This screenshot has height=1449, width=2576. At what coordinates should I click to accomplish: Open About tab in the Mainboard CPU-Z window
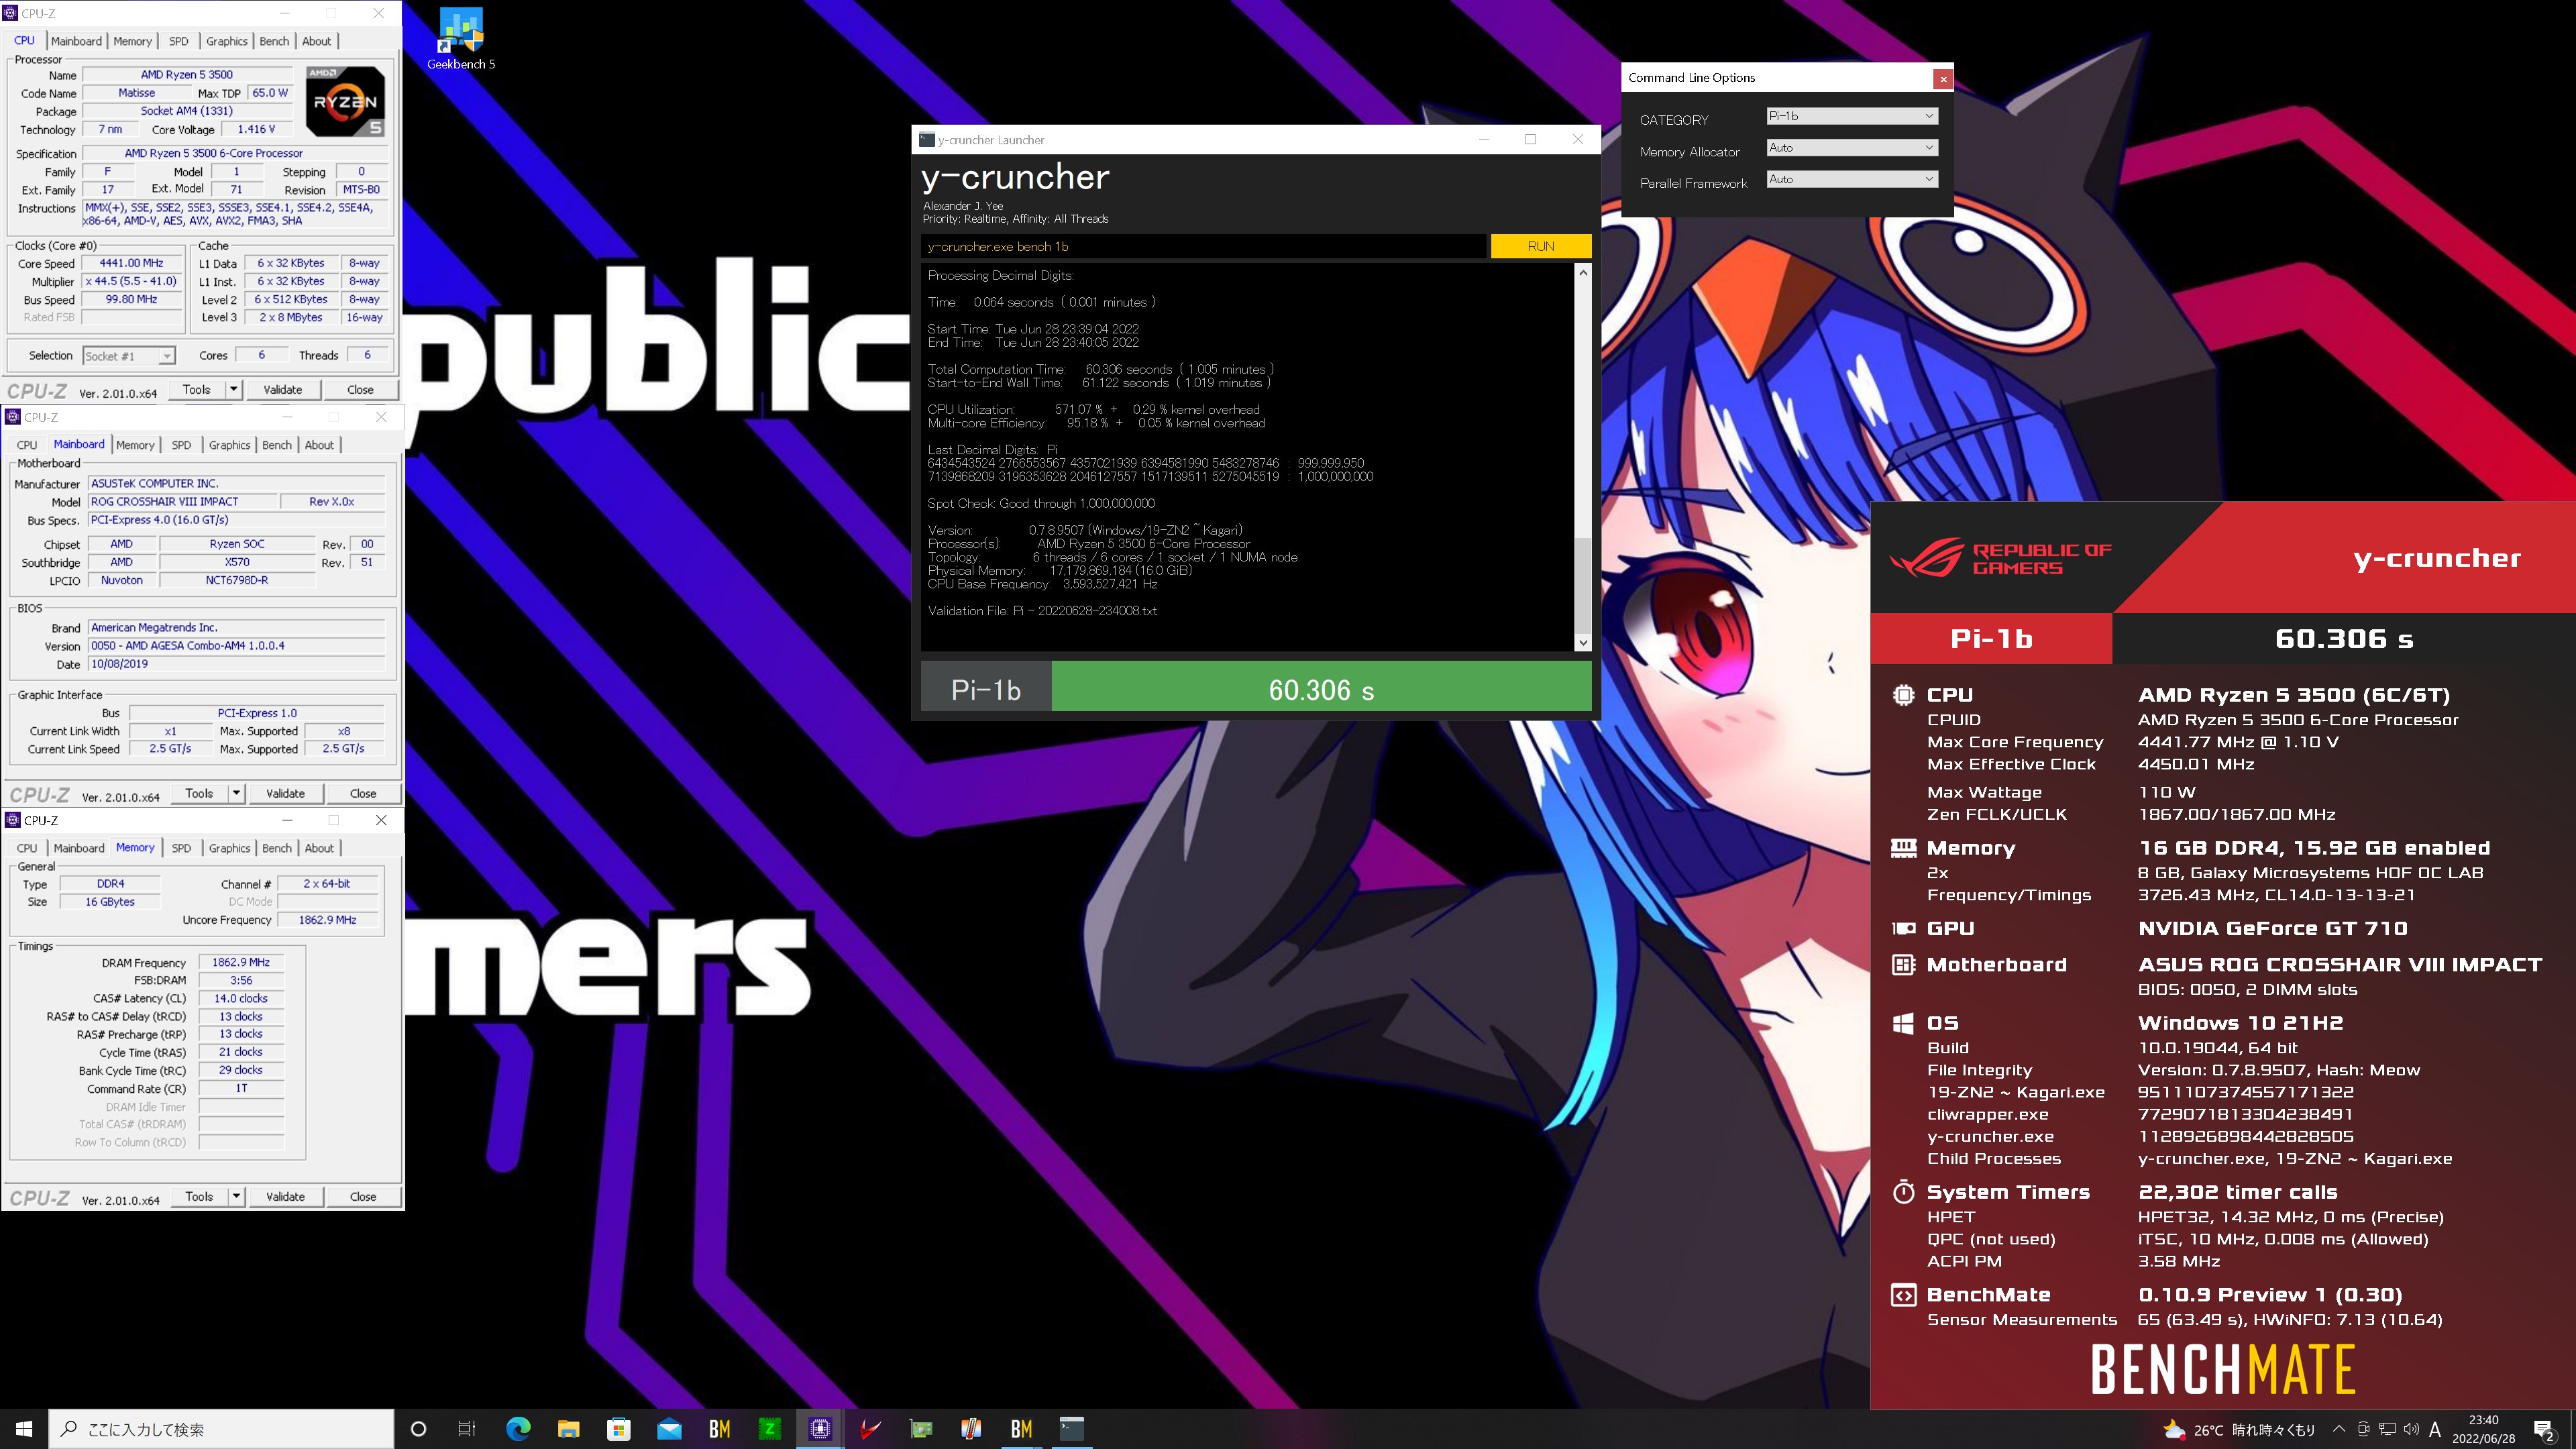point(319,445)
